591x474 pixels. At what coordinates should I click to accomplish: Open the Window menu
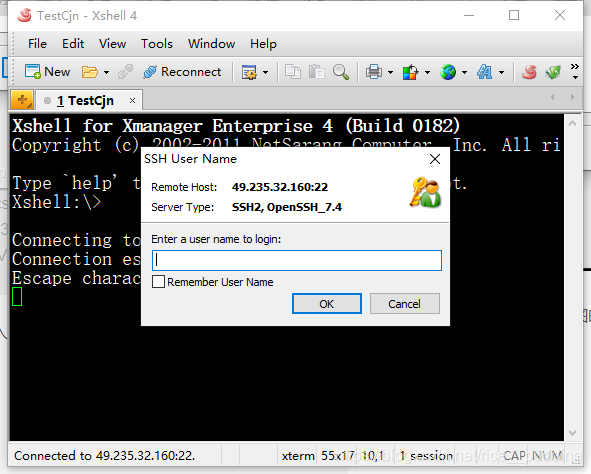211,44
